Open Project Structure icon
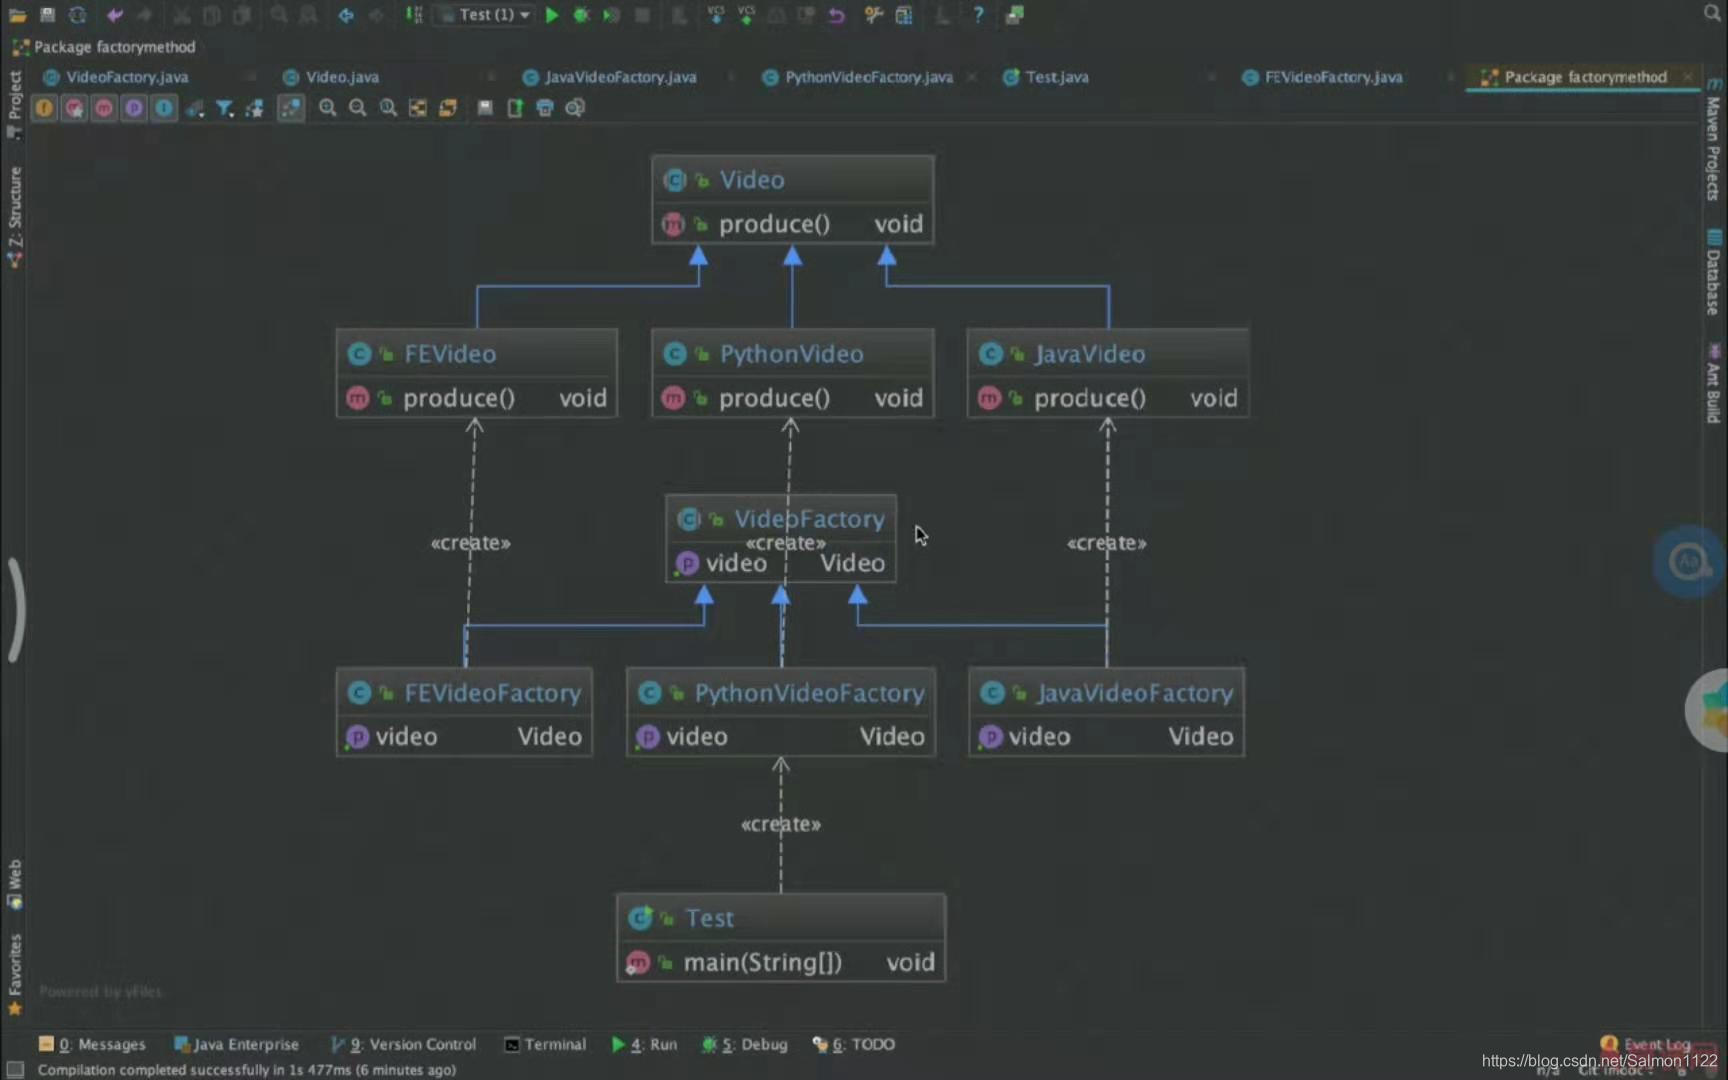 tap(904, 15)
